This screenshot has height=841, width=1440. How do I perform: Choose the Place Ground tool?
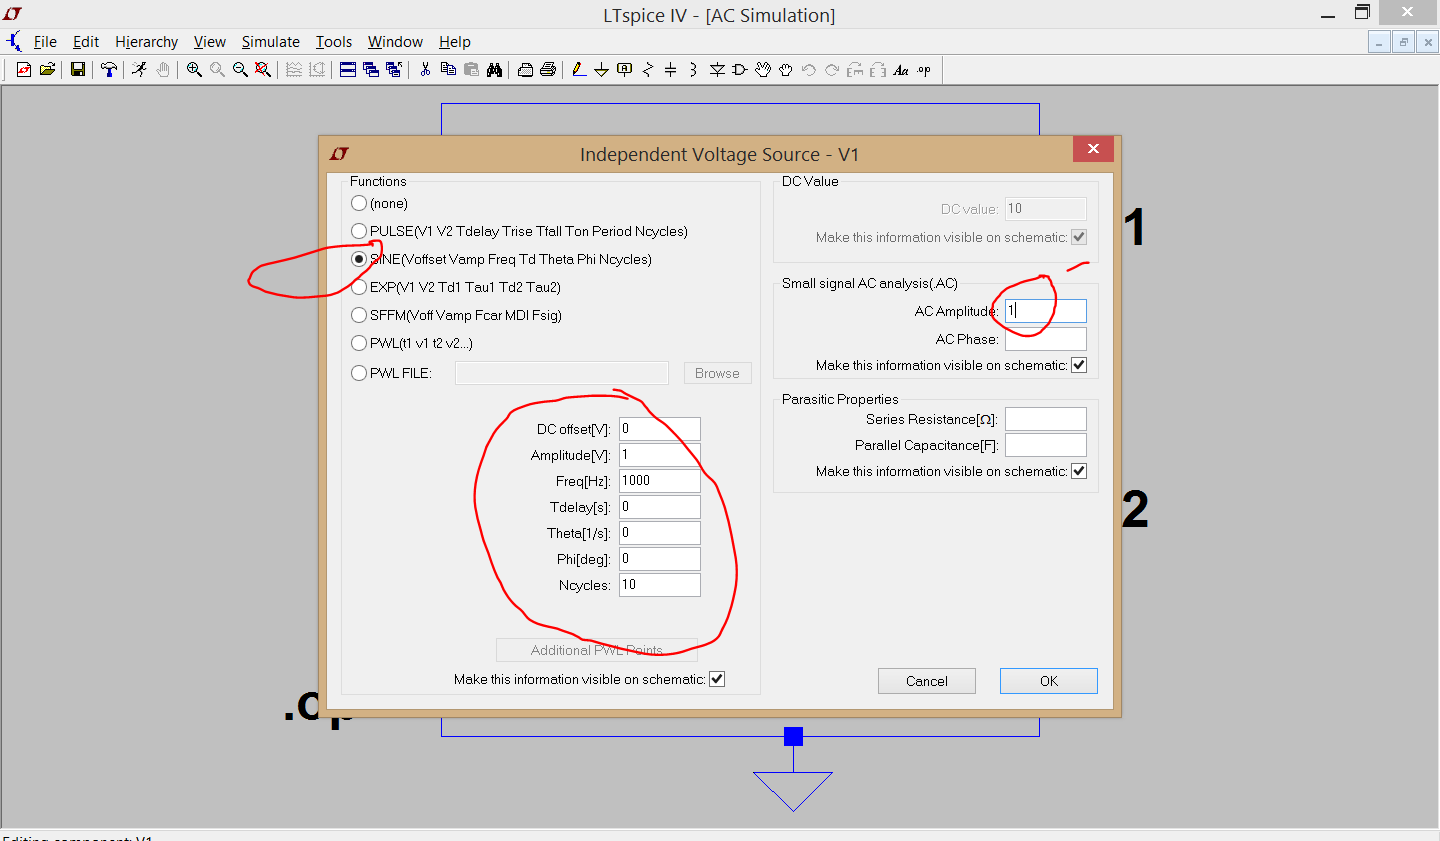pyautogui.click(x=601, y=70)
